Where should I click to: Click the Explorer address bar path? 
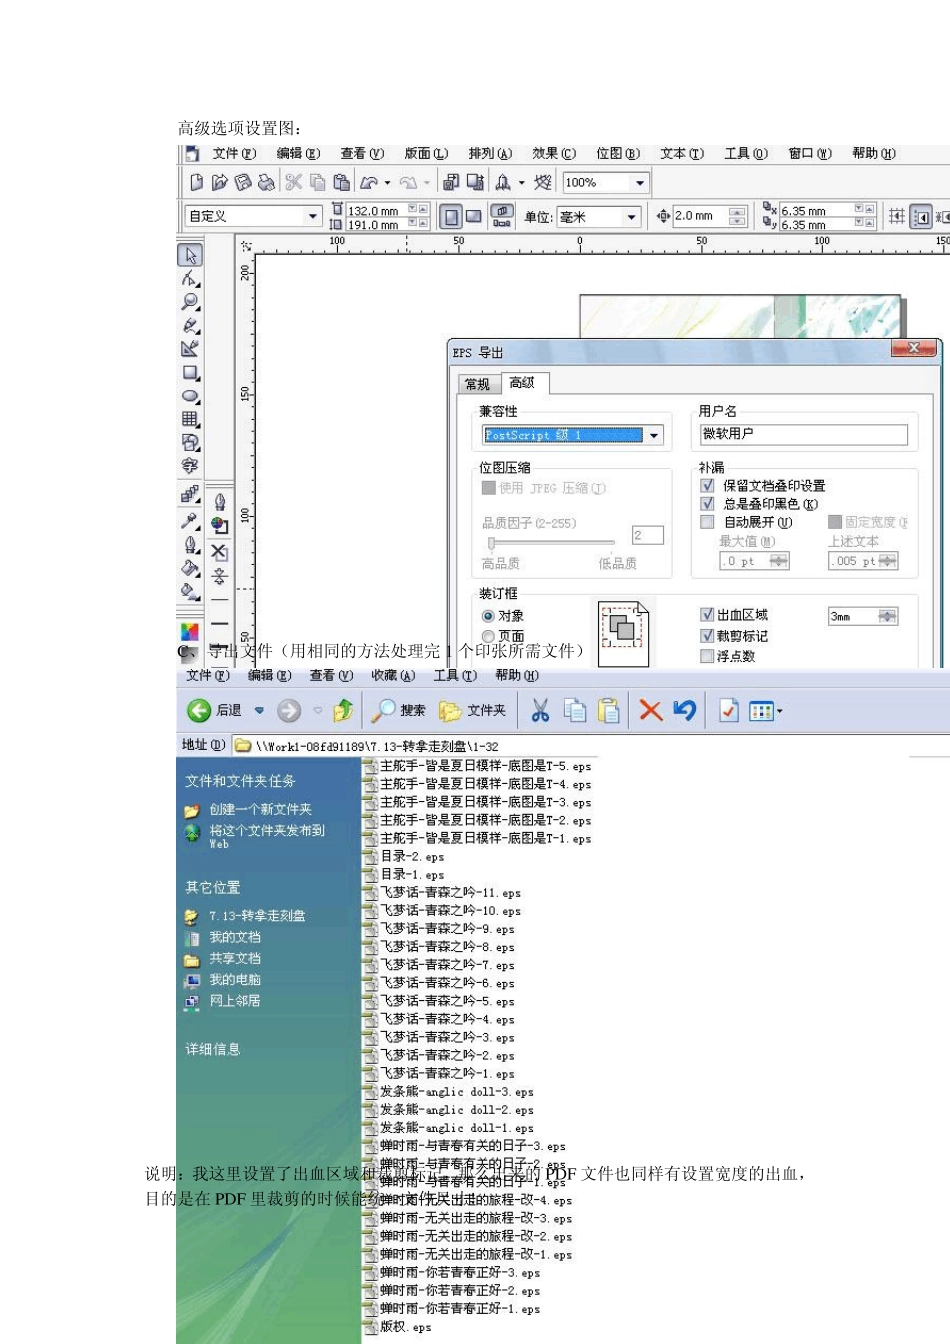point(377,746)
